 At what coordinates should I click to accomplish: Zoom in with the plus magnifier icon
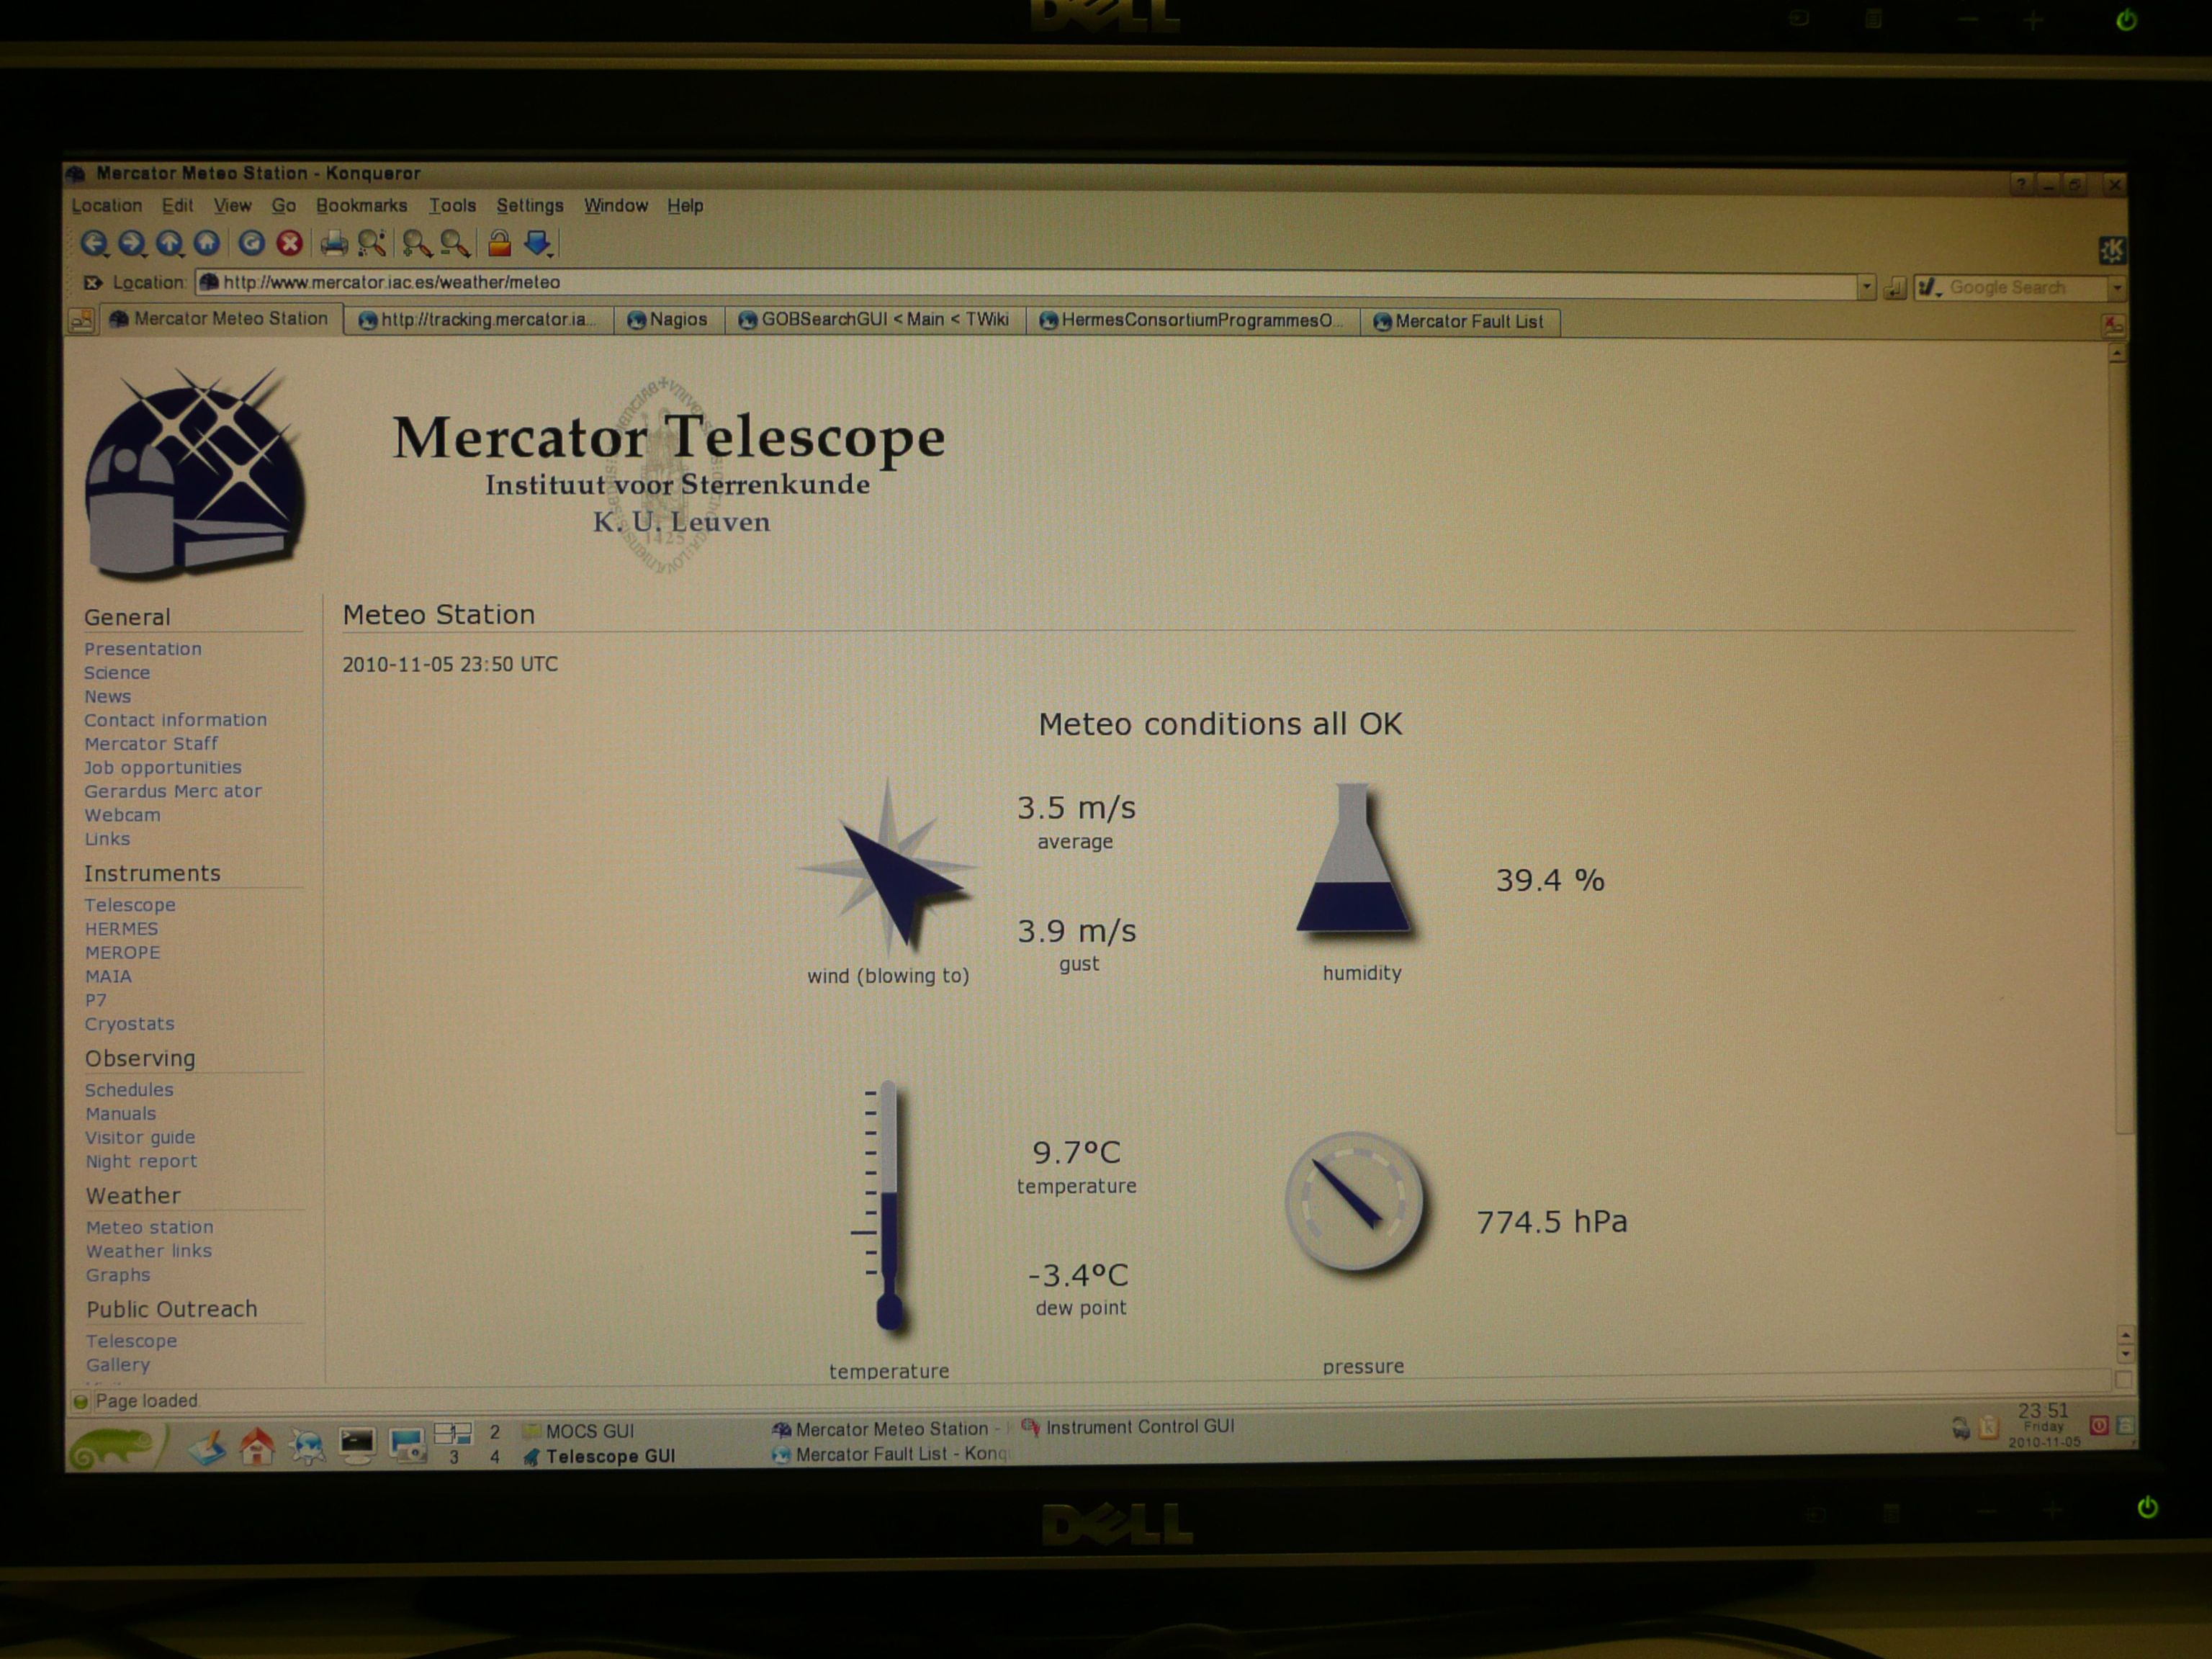pos(416,243)
